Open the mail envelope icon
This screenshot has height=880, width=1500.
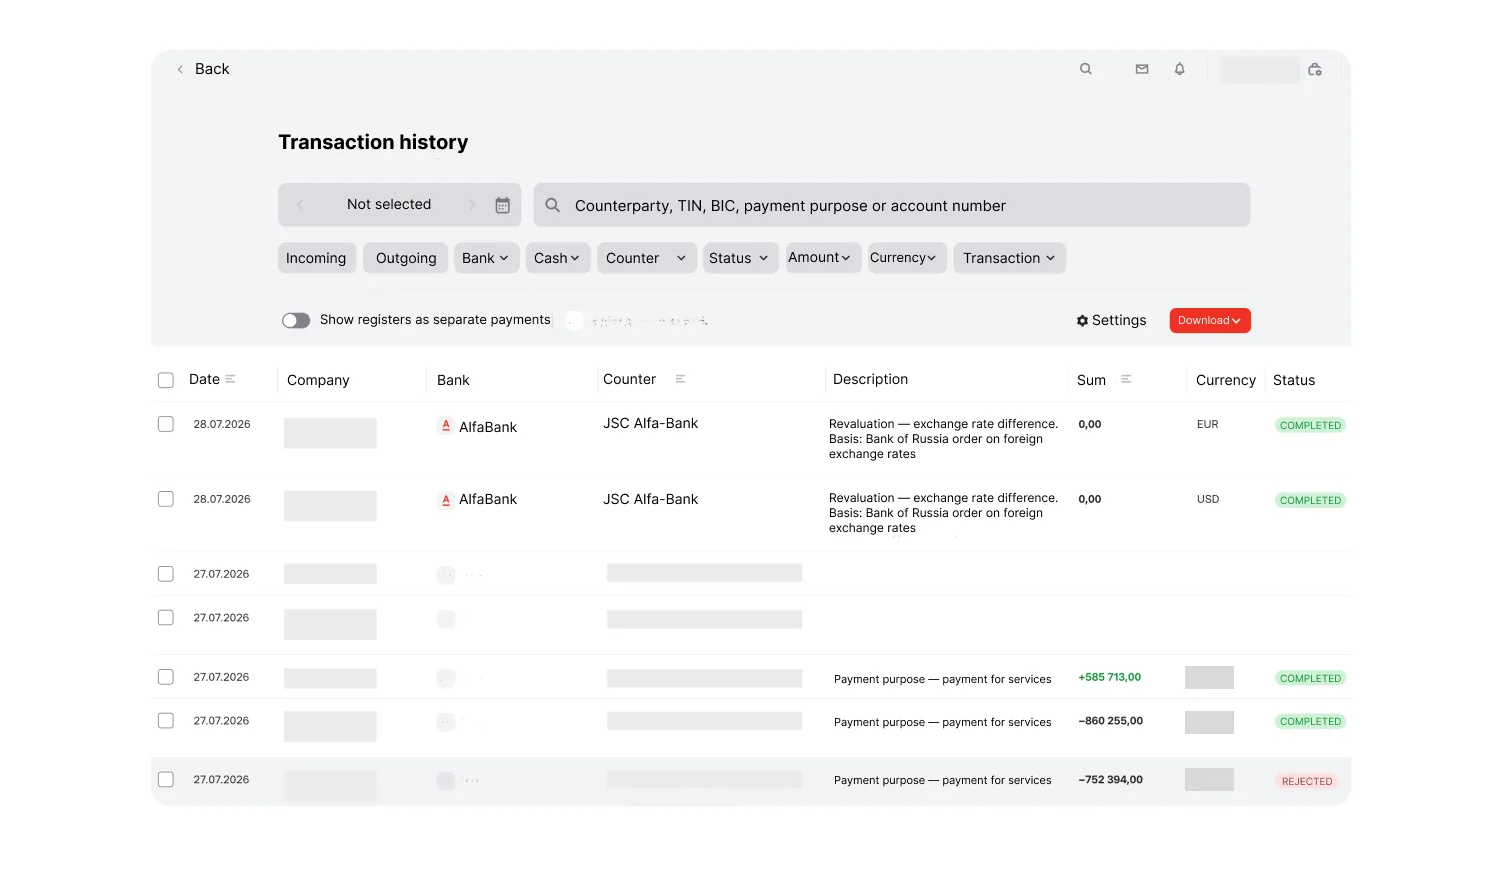1142,69
